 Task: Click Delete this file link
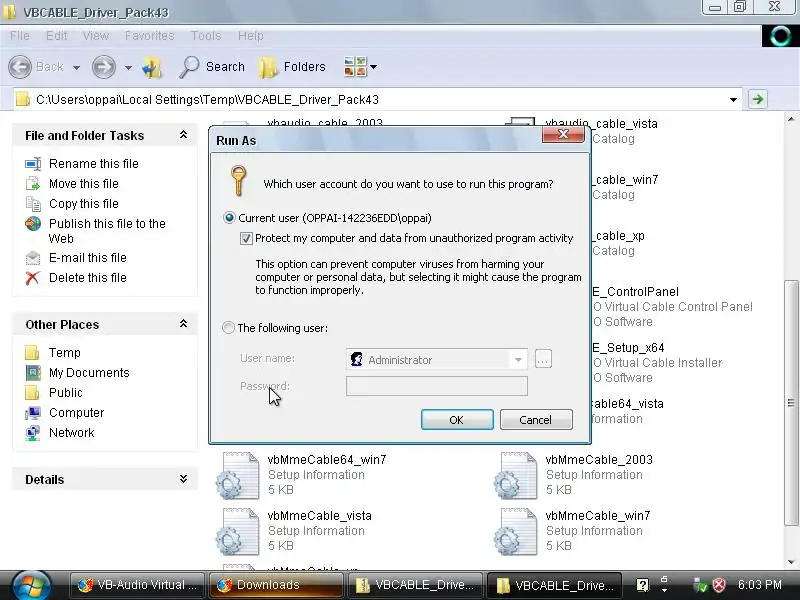pyautogui.click(x=88, y=278)
